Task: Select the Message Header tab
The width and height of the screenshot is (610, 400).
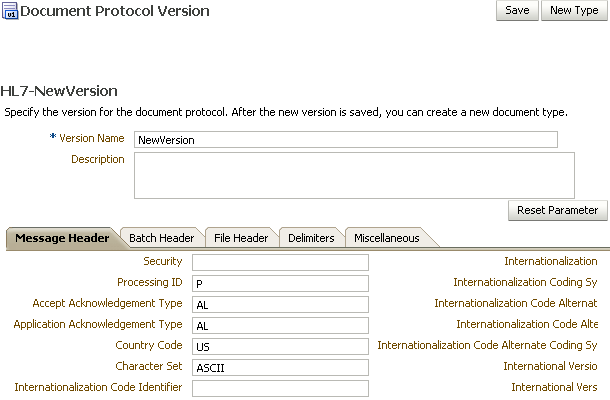Action: coord(62,238)
